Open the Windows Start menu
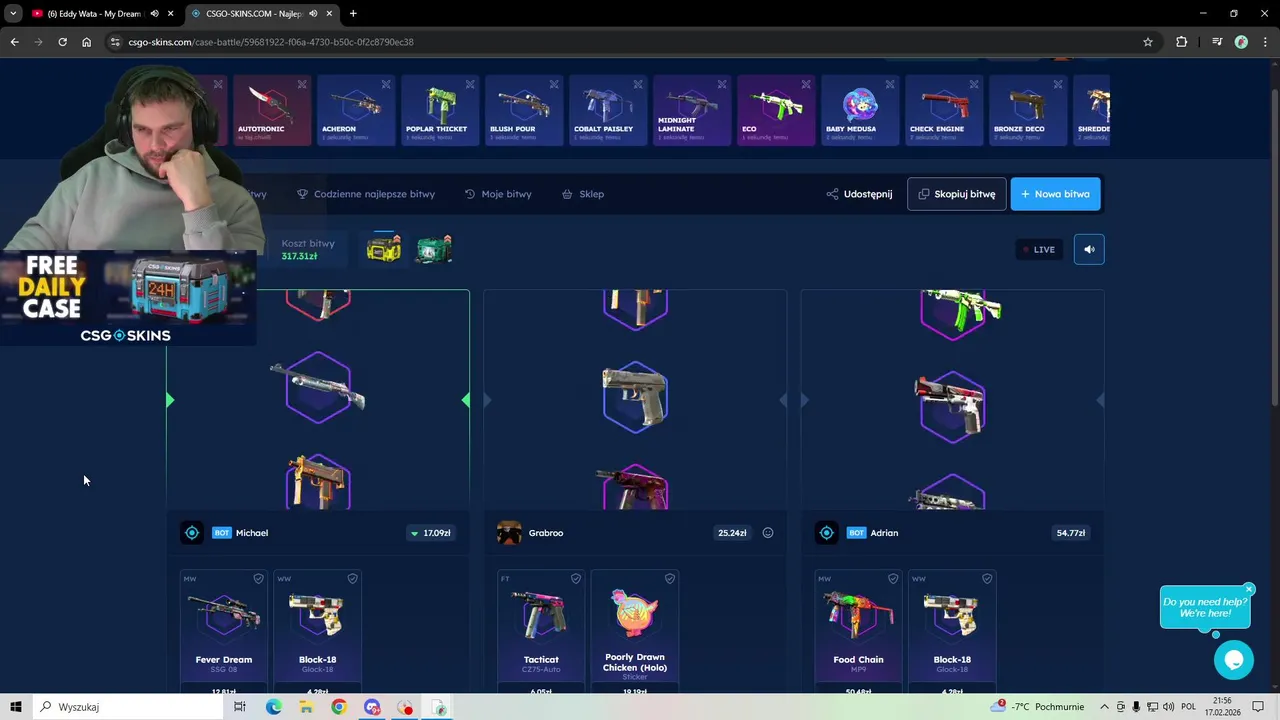The width and height of the screenshot is (1280, 720). click(x=16, y=707)
